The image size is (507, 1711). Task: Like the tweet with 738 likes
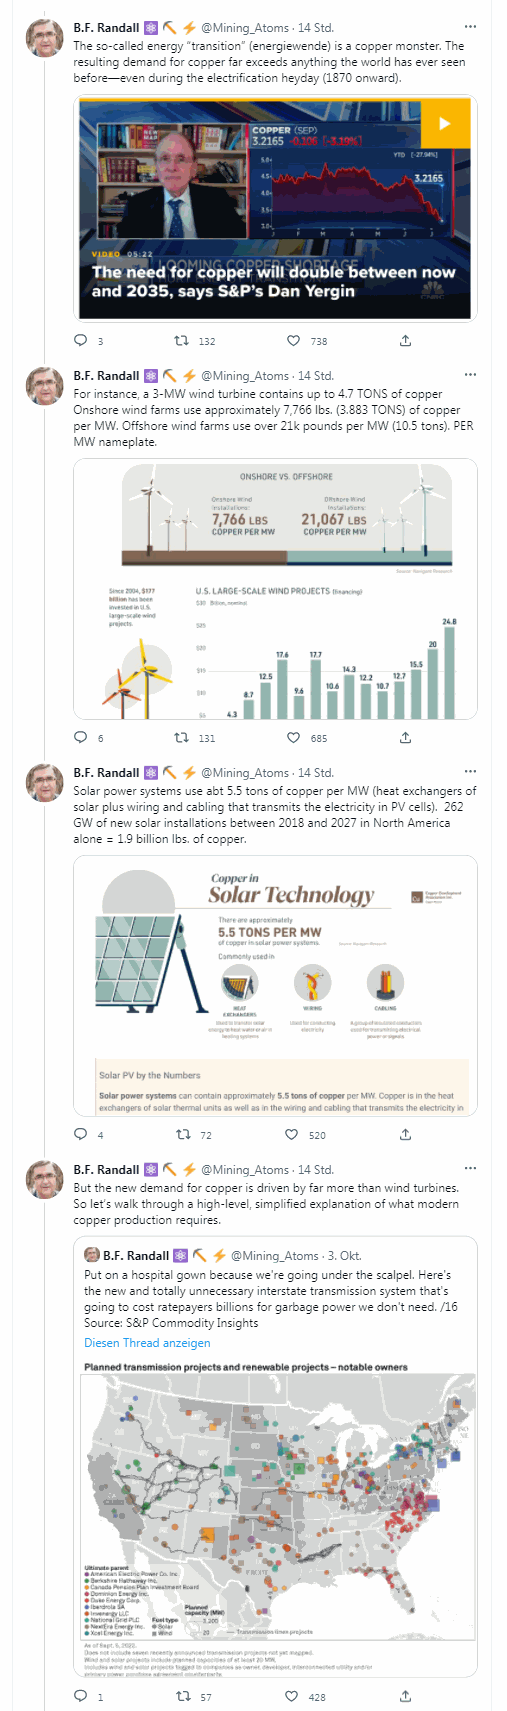tap(293, 341)
